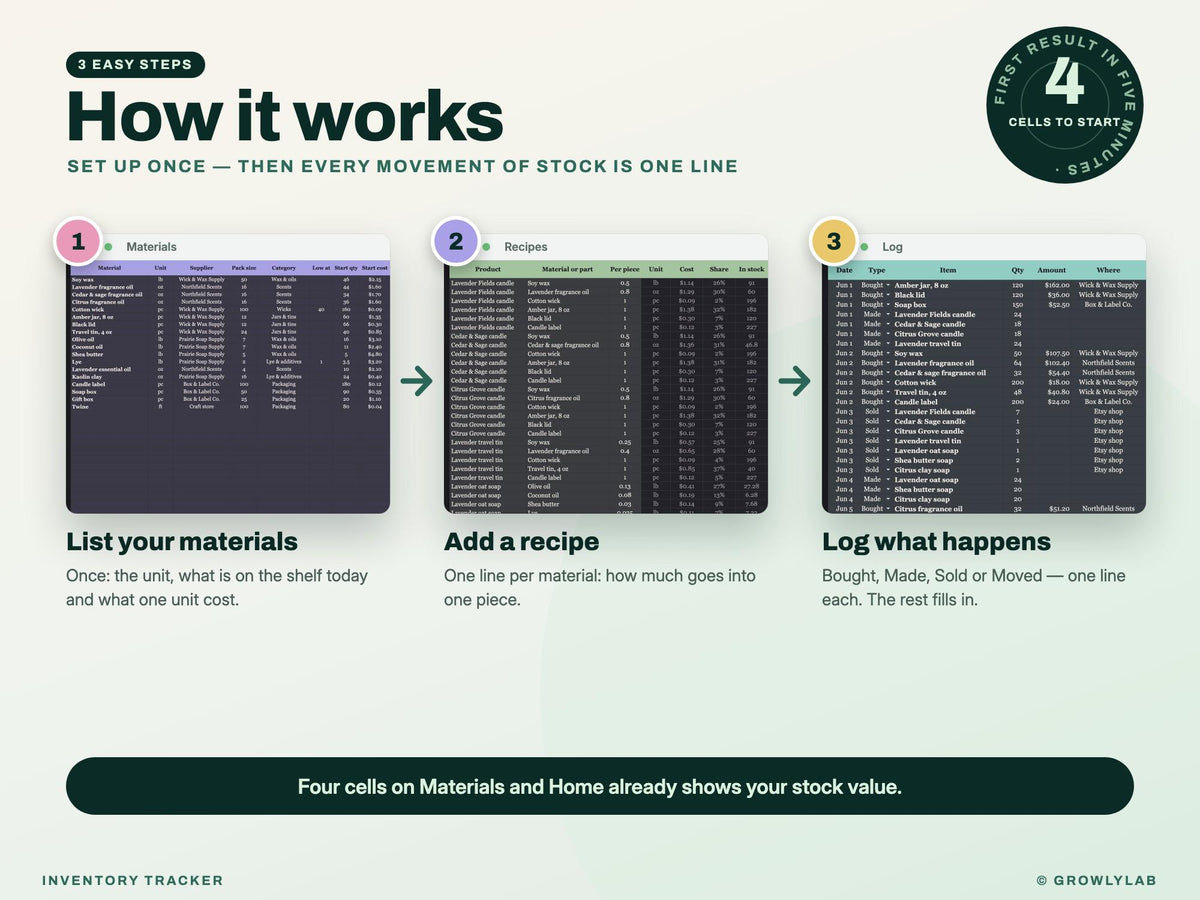Click the Add a recipe heading
The width and height of the screenshot is (1200, 900).
point(522,542)
